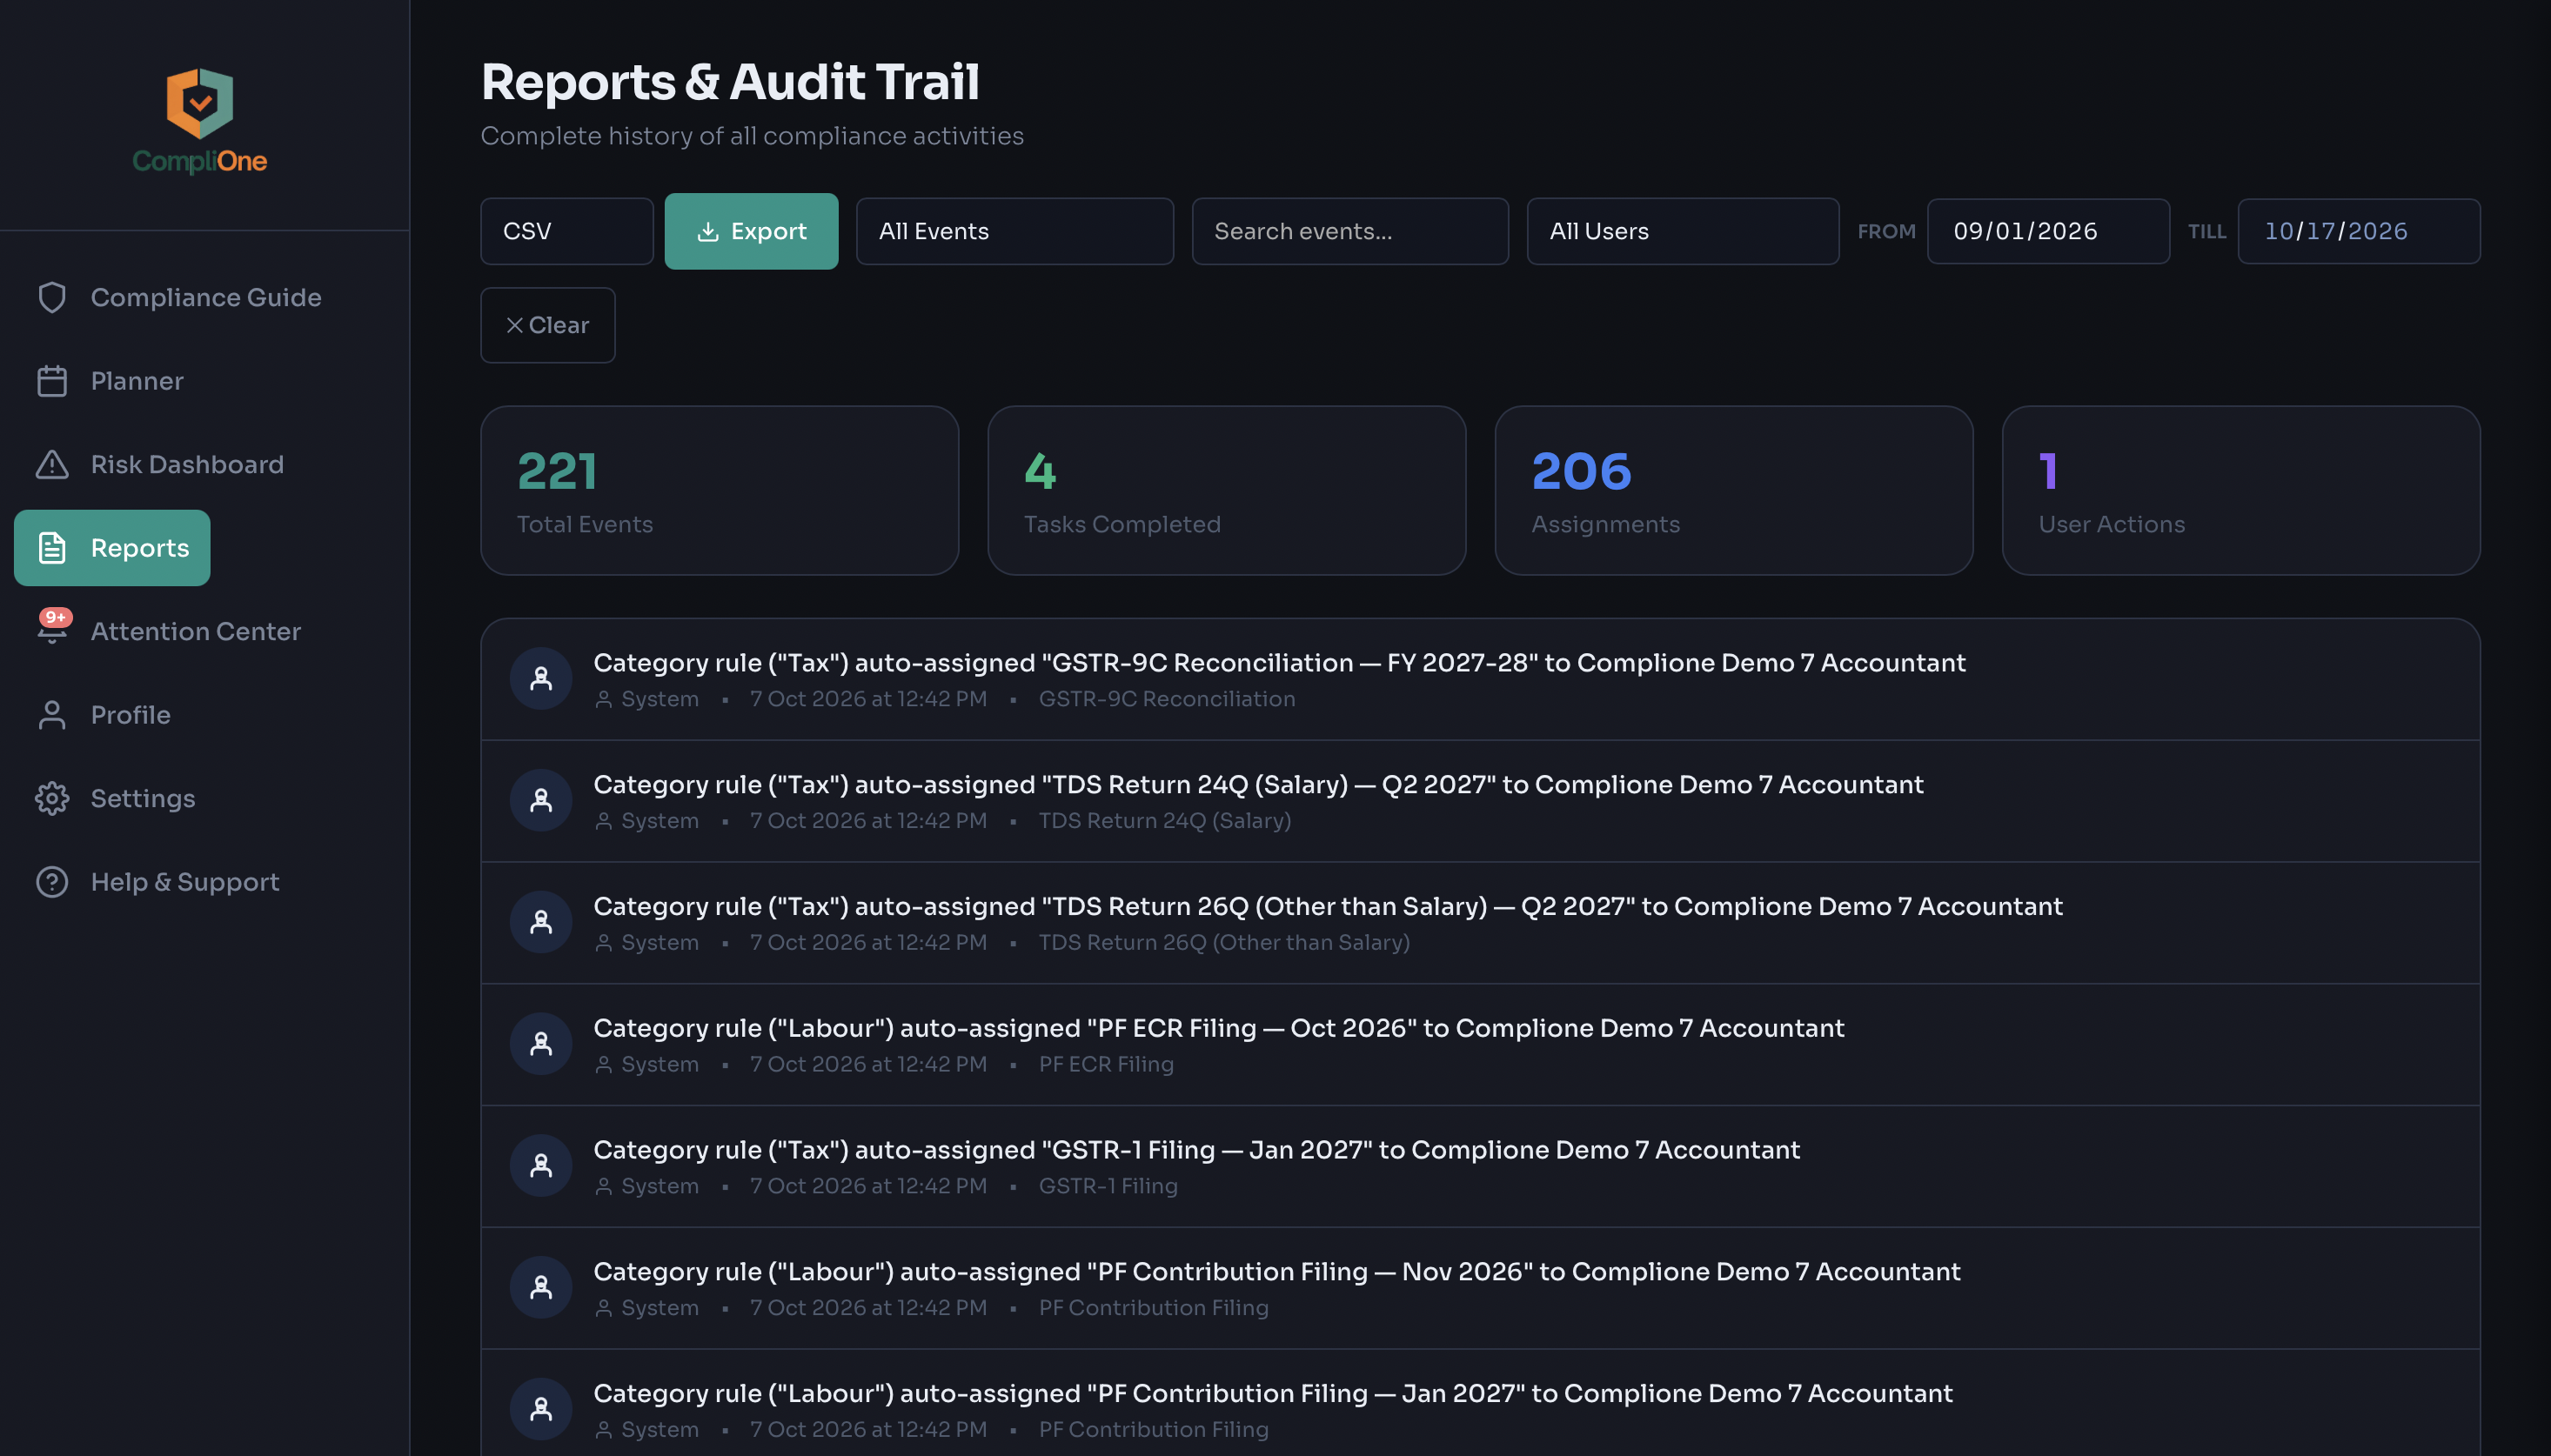Click the 4 Tasks Completed card

tap(1227, 491)
